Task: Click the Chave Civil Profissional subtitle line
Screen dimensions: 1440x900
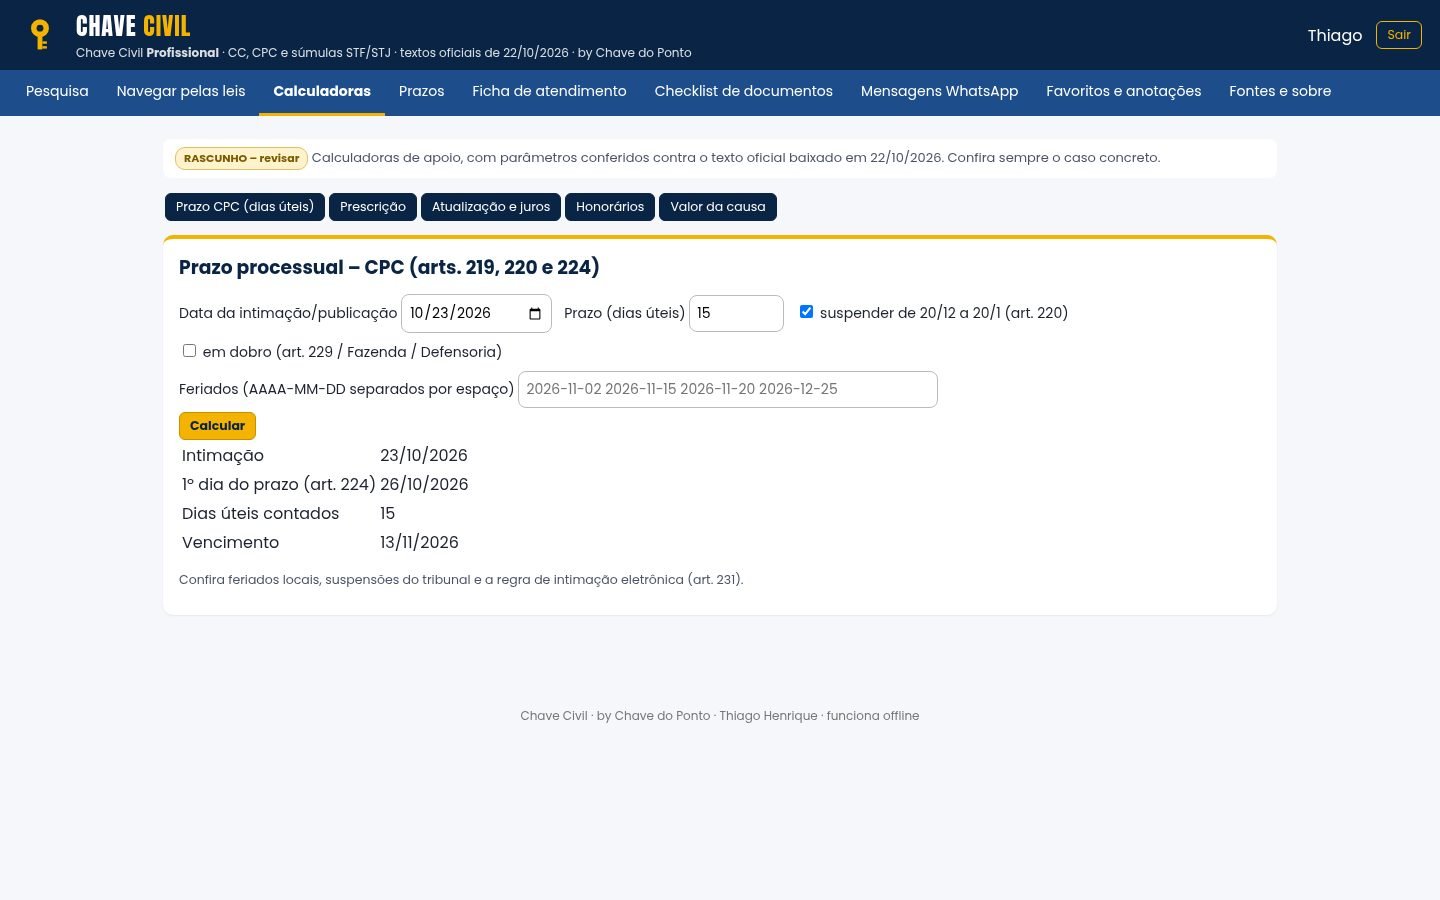Action: tap(384, 53)
